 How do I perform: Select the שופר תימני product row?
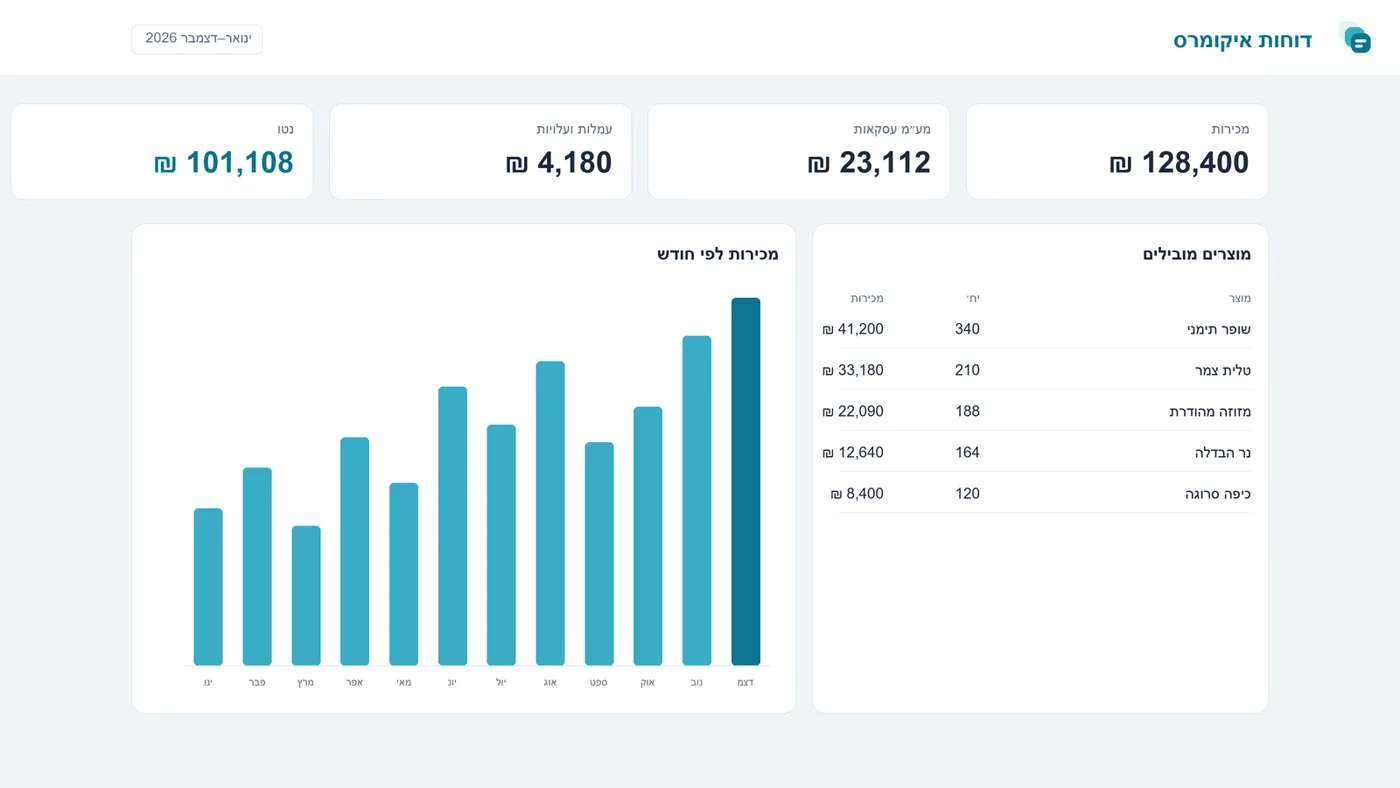pyautogui.click(x=1036, y=329)
